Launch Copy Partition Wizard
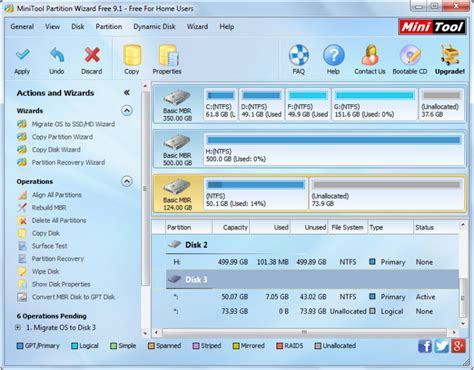This screenshot has width=474, height=370. 62,137
